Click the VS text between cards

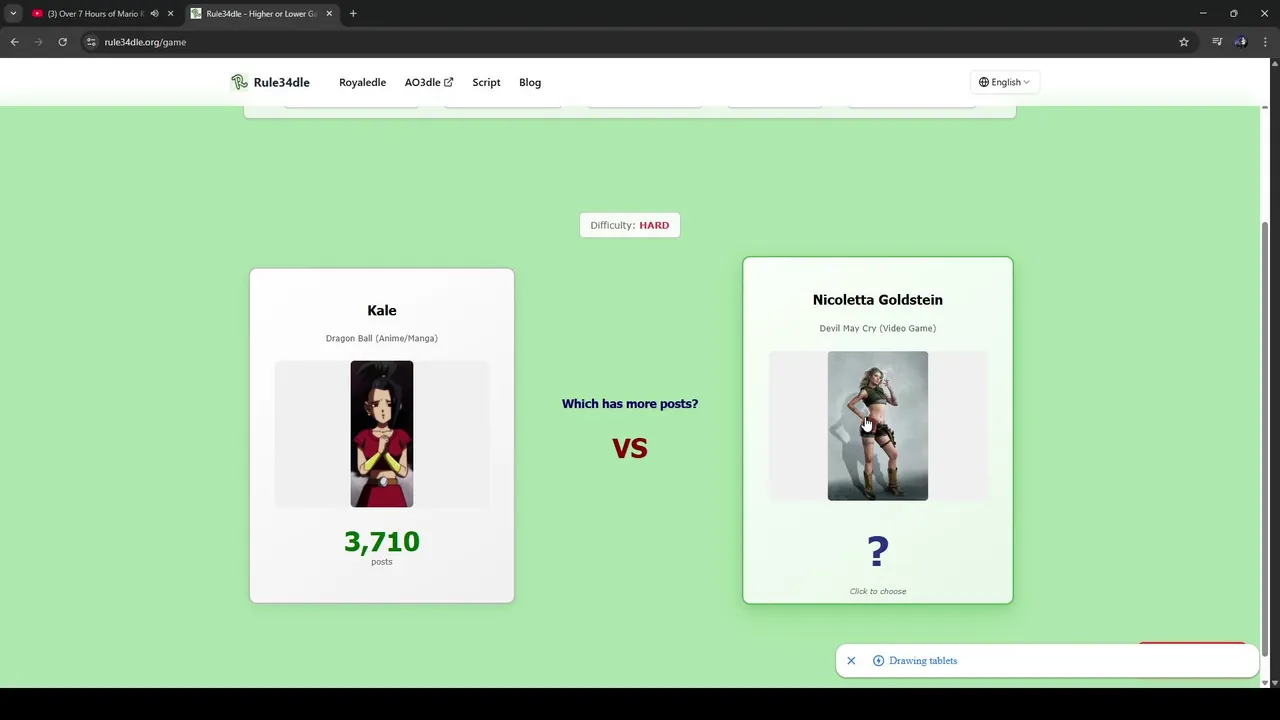point(630,448)
